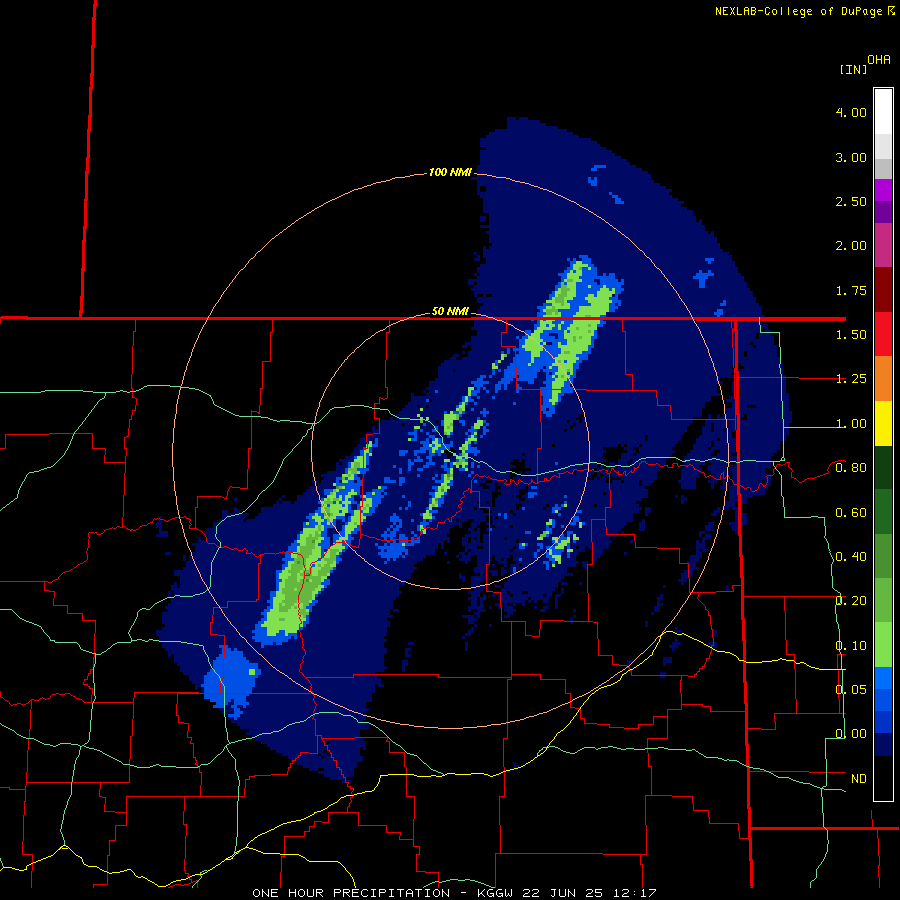Select the 0.40 legend value
This screenshot has height=900, width=900.
(x=851, y=557)
